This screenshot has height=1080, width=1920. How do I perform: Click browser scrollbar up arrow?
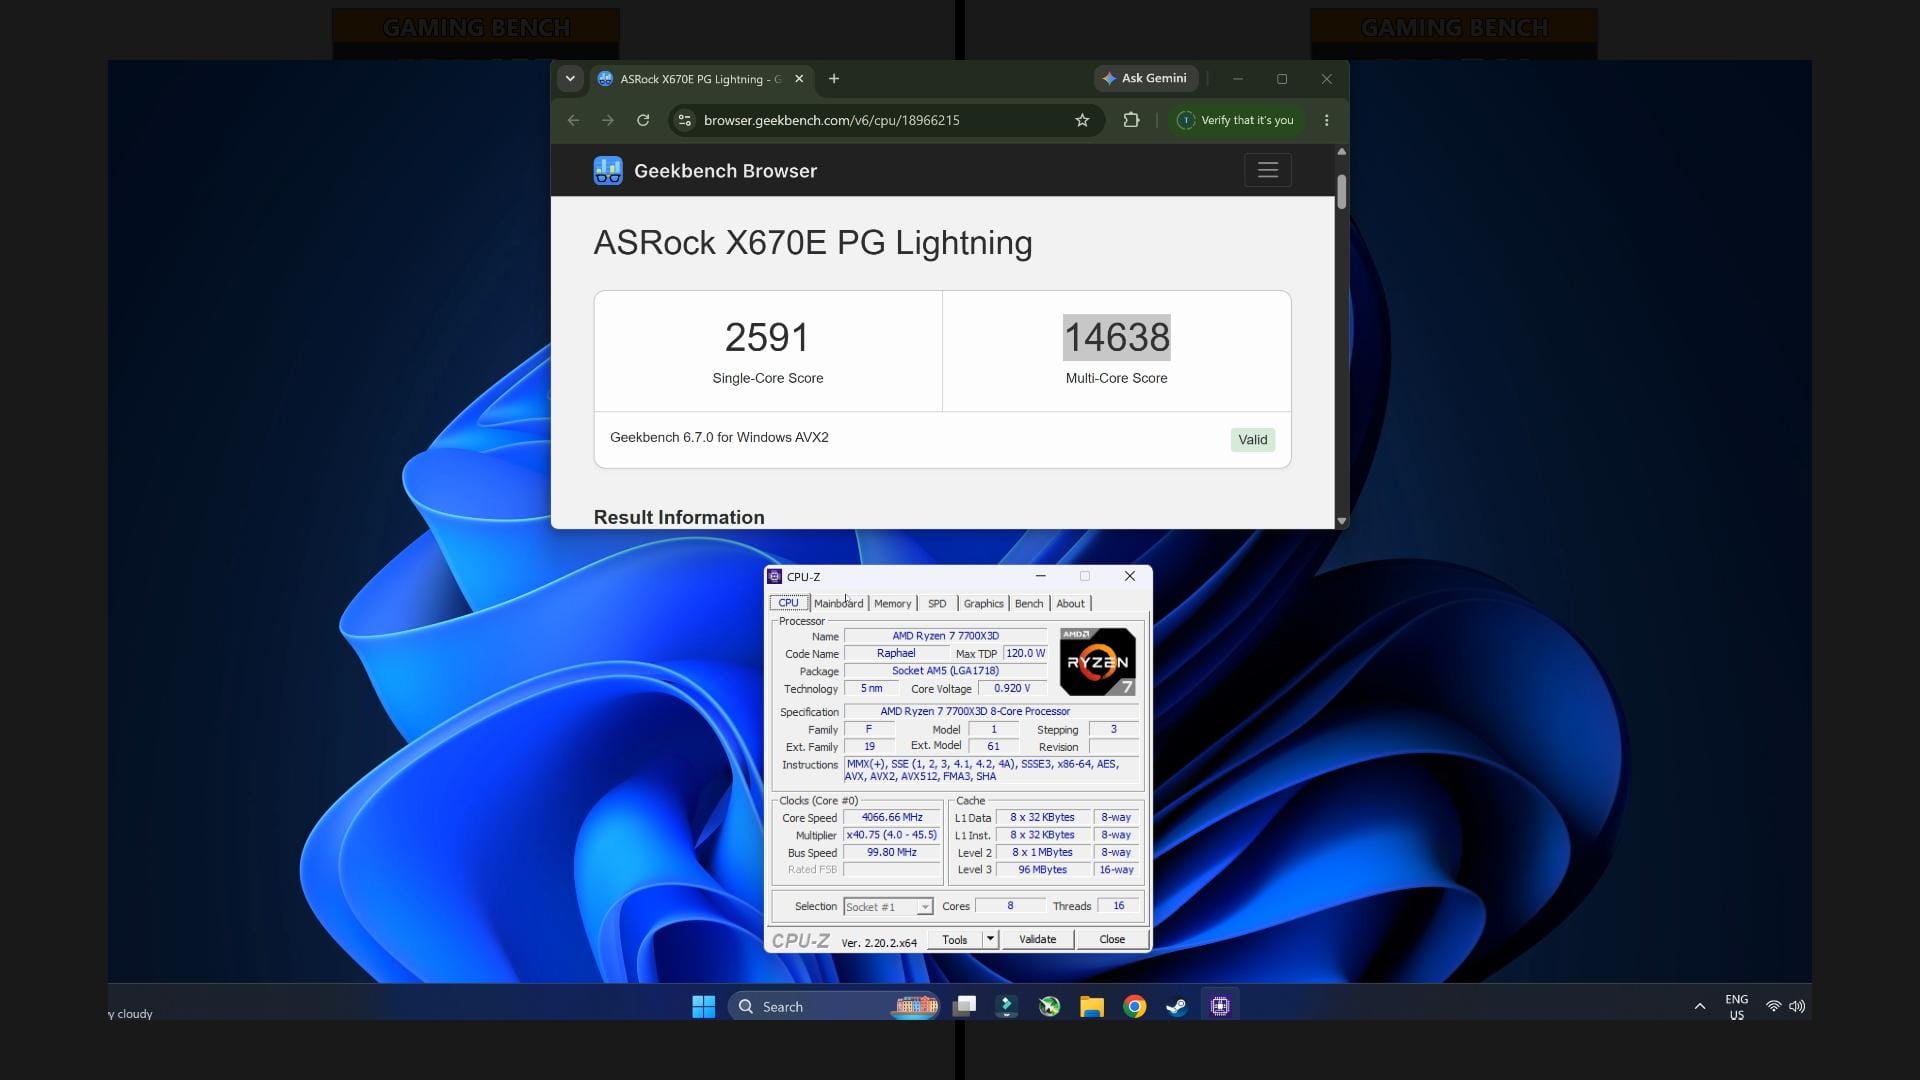pyautogui.click(x=1342, y=151)
